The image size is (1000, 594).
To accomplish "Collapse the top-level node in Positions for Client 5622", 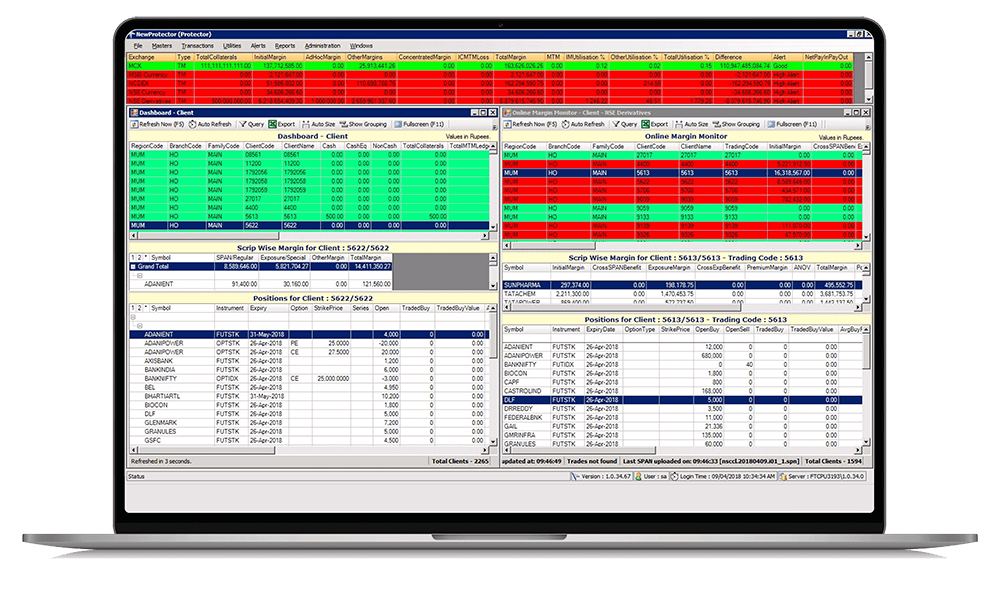I will coord(133,317).
